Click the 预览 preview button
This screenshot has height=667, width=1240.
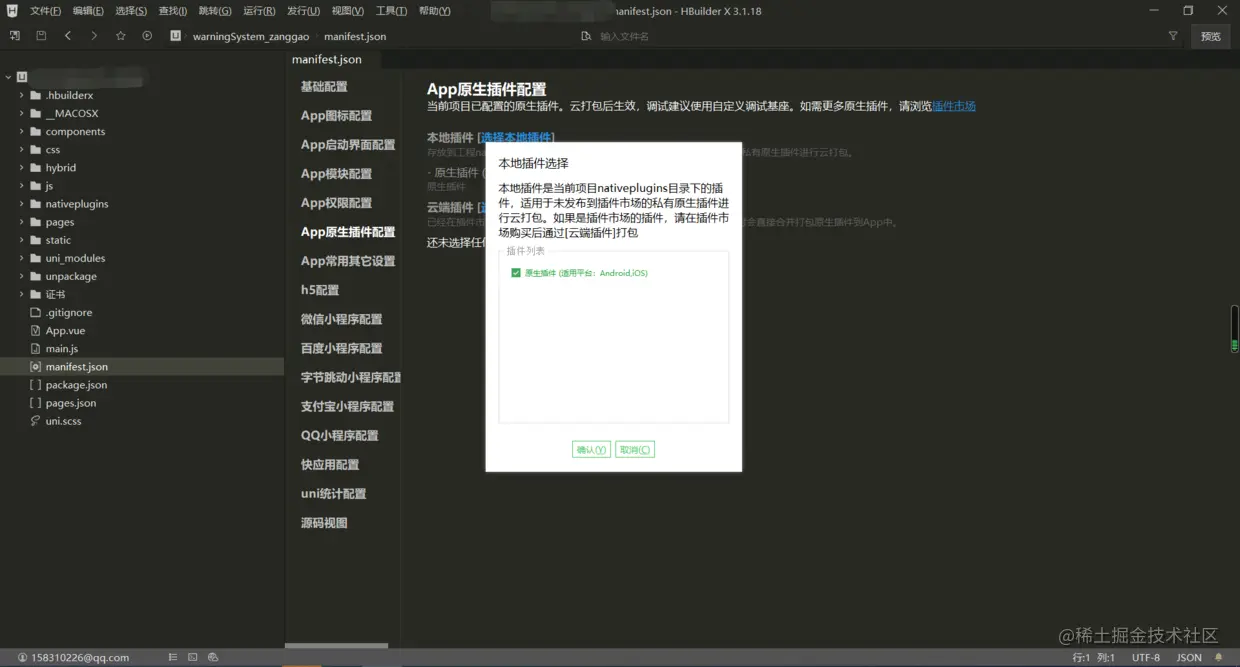1210,36
